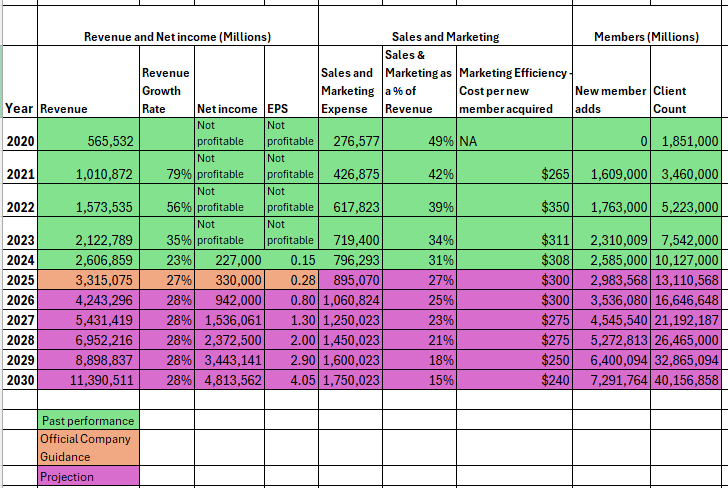Select projected 2027 revenue 5,431,419
The height and width of the screenshot is (488, 728).
point(88,320)
